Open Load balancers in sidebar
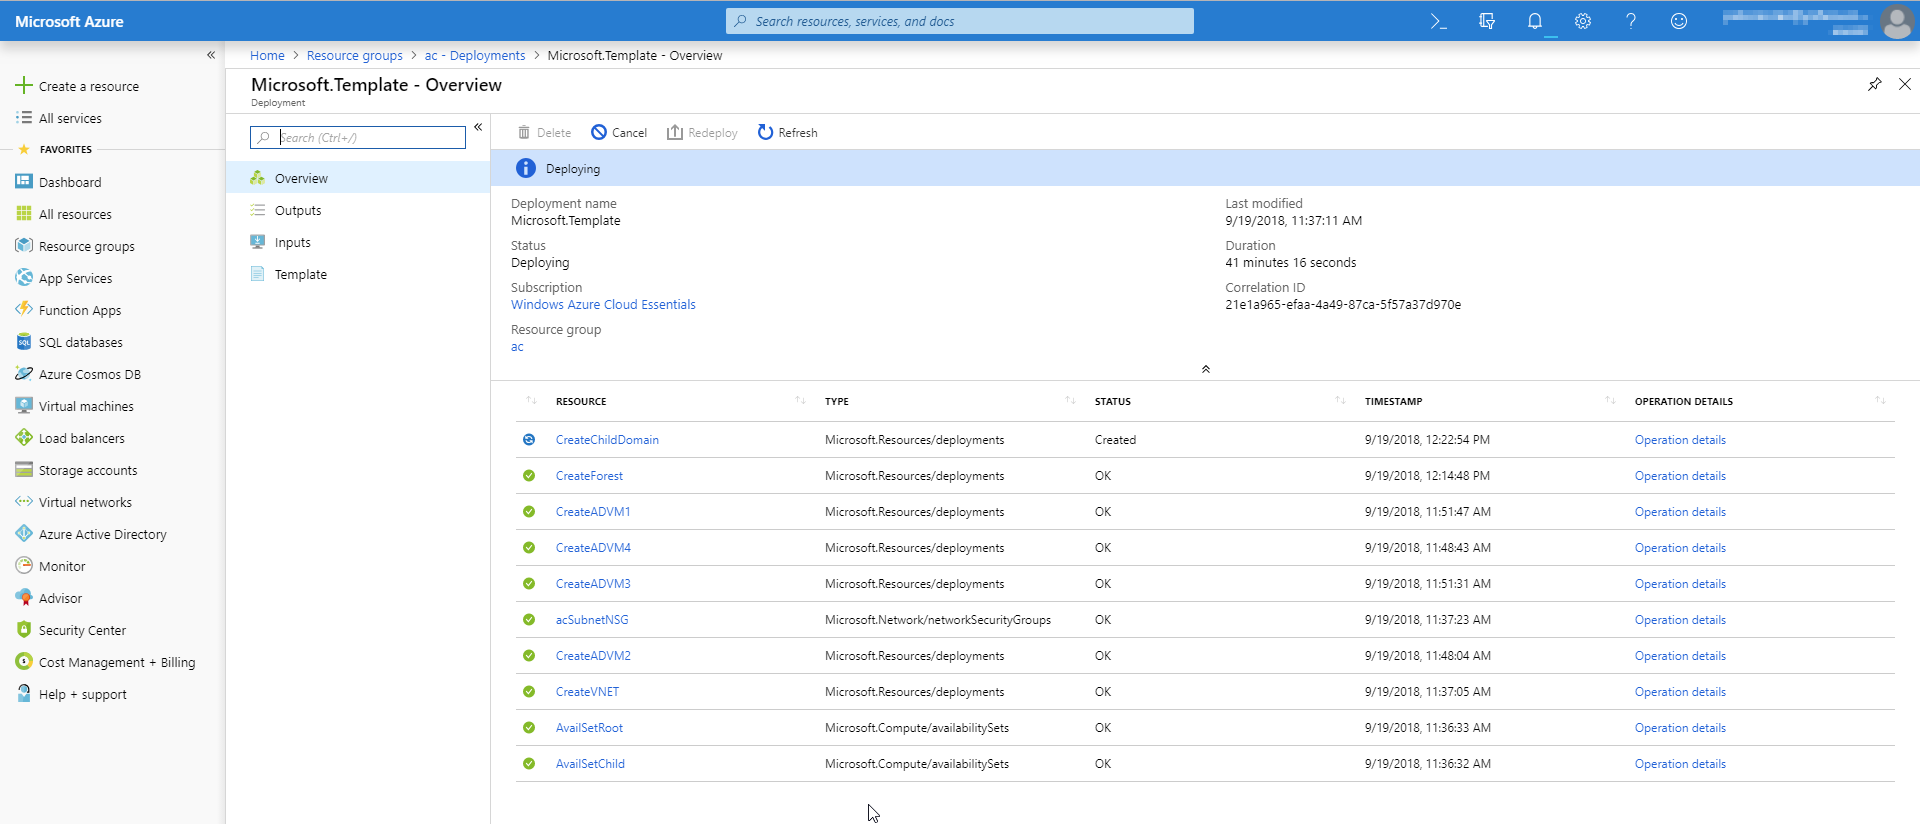 pyautogui.click(x=82, y=438)
